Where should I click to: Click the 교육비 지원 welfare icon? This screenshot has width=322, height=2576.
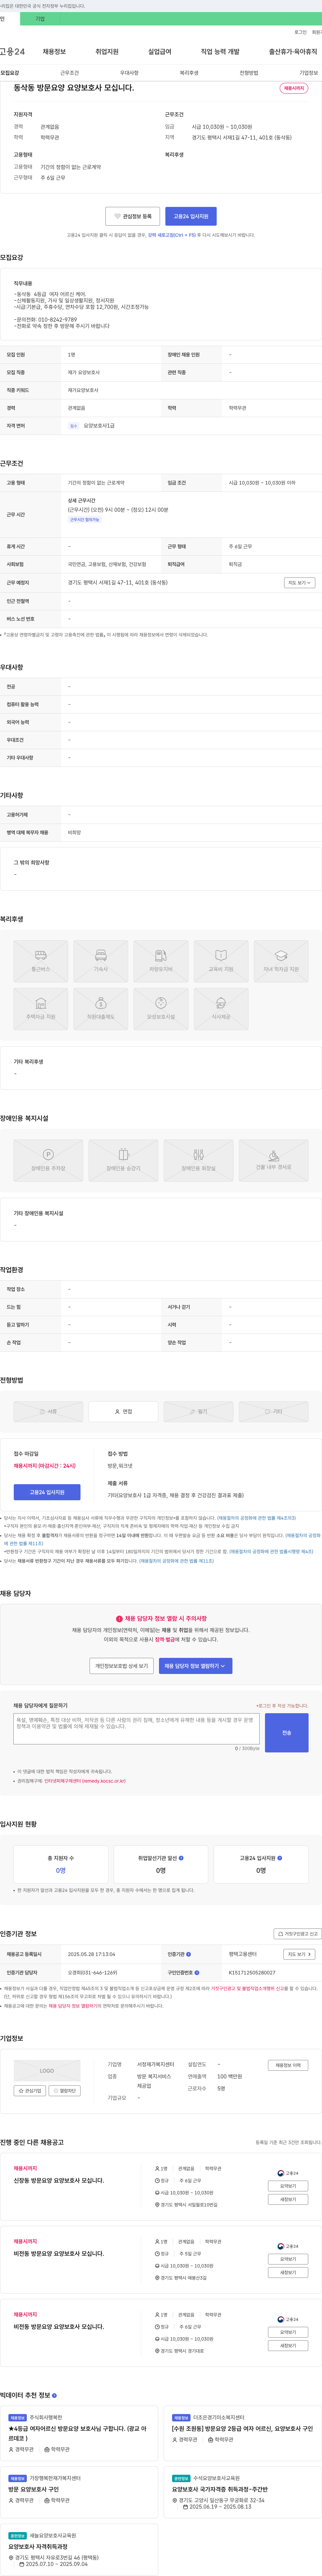coord(221,961)
